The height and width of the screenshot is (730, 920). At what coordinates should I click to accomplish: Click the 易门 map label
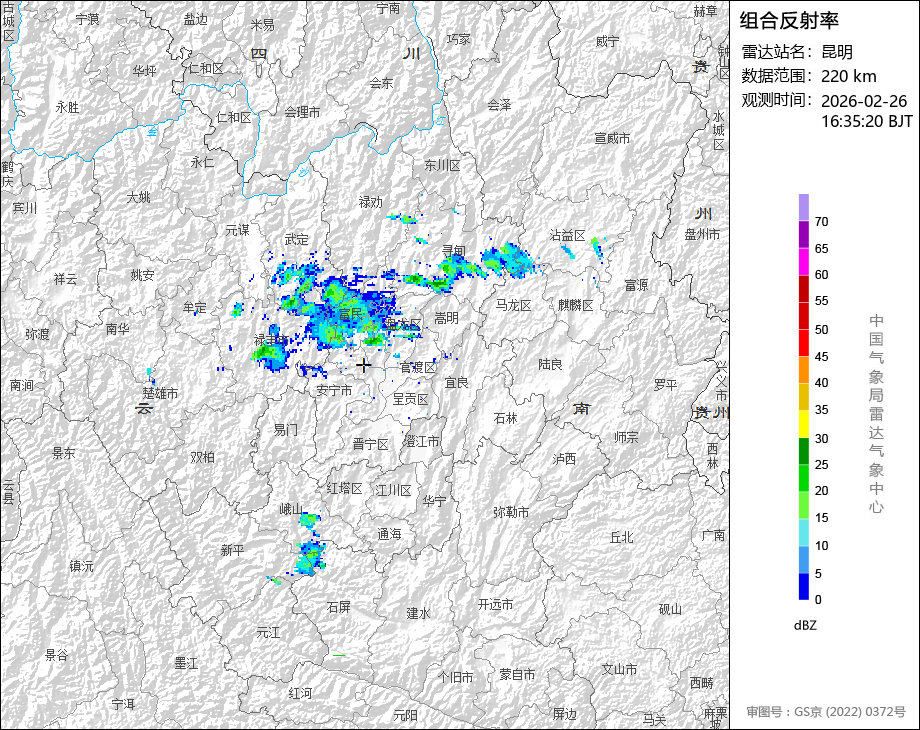286,430
